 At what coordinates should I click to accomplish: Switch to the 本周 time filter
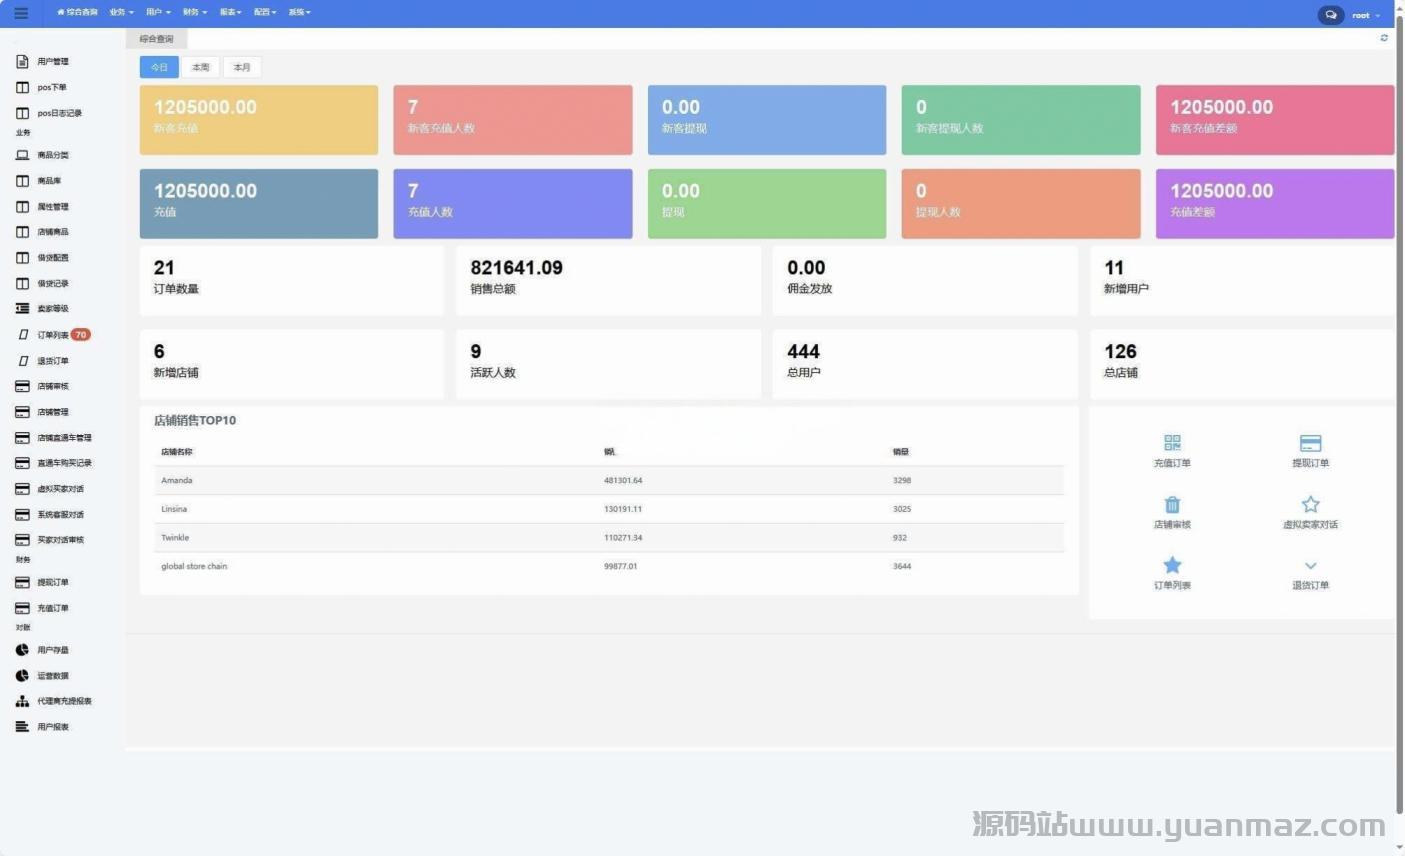point(201,67)
